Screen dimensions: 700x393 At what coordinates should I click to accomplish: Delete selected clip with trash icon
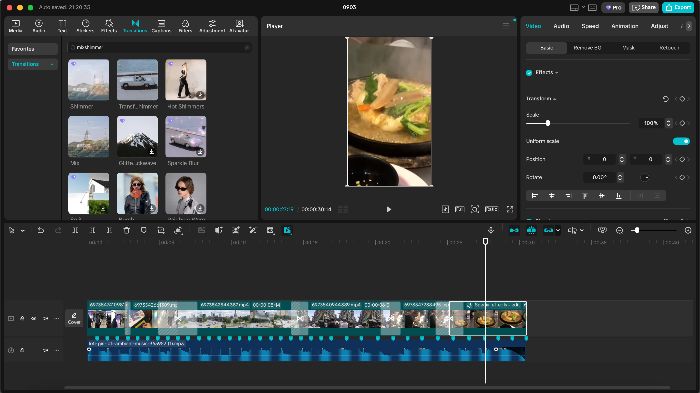[126, 230]
